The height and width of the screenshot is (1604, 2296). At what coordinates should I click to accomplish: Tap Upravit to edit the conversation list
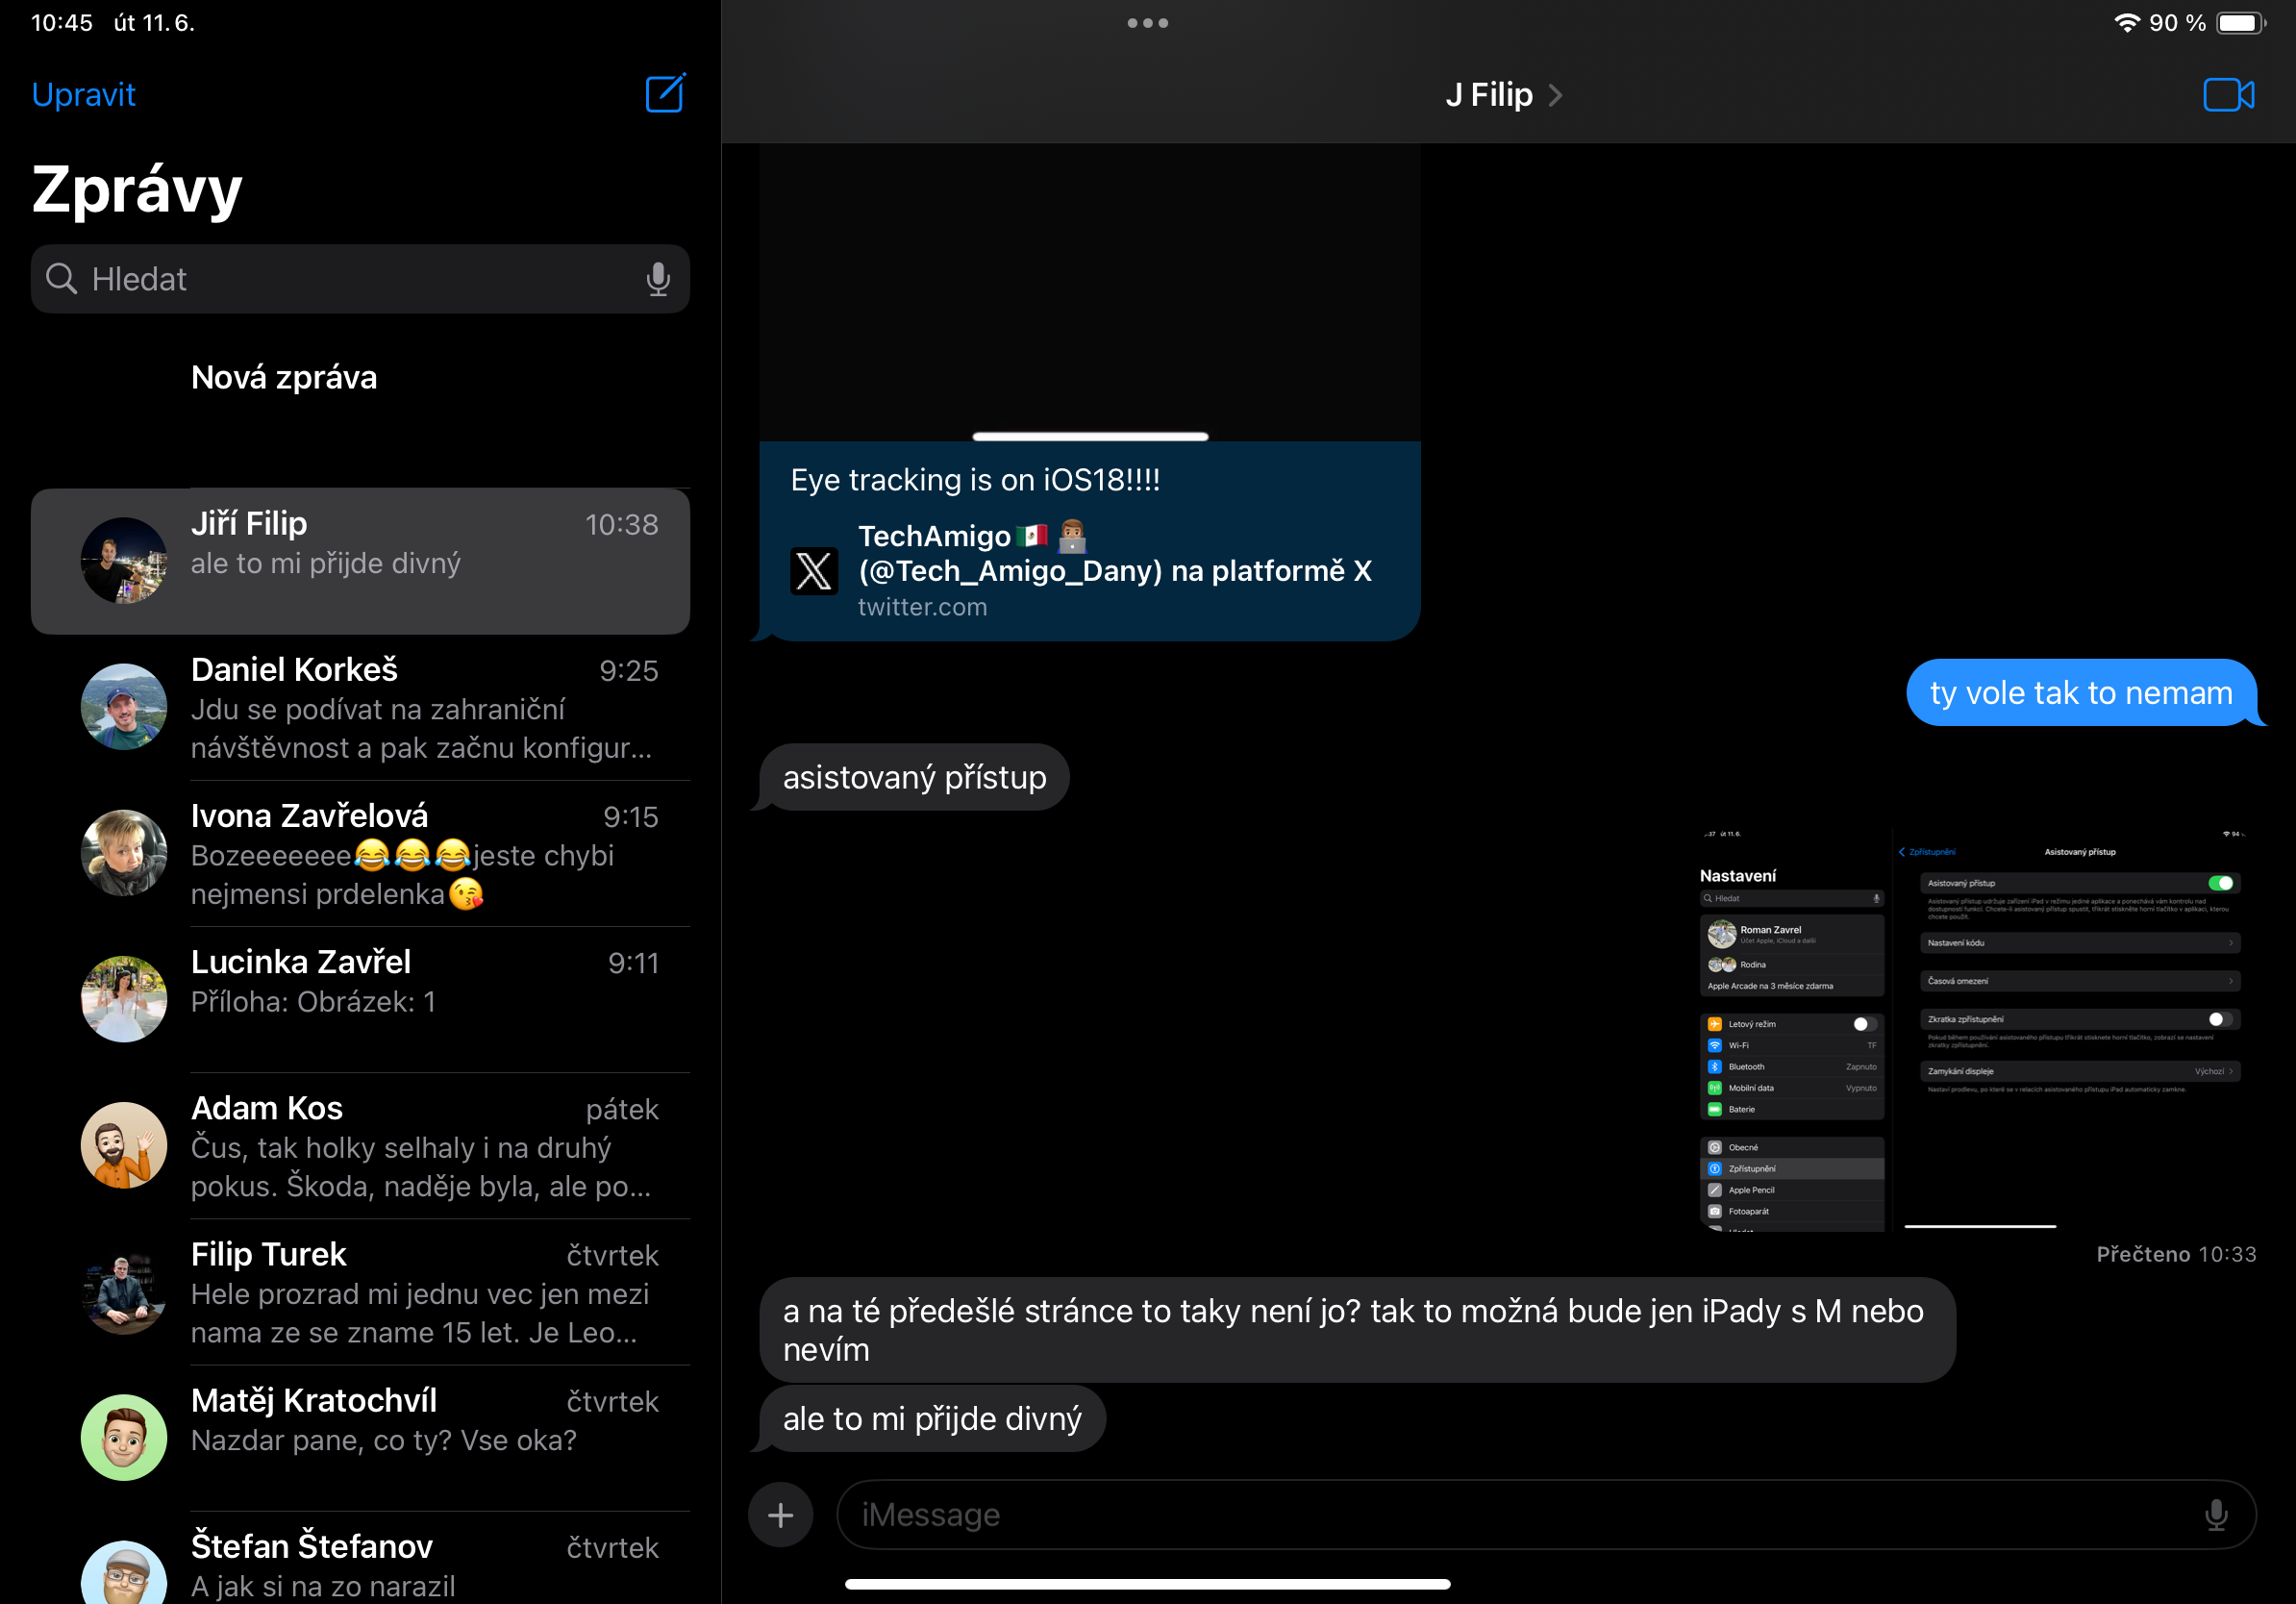pos(84,93)
